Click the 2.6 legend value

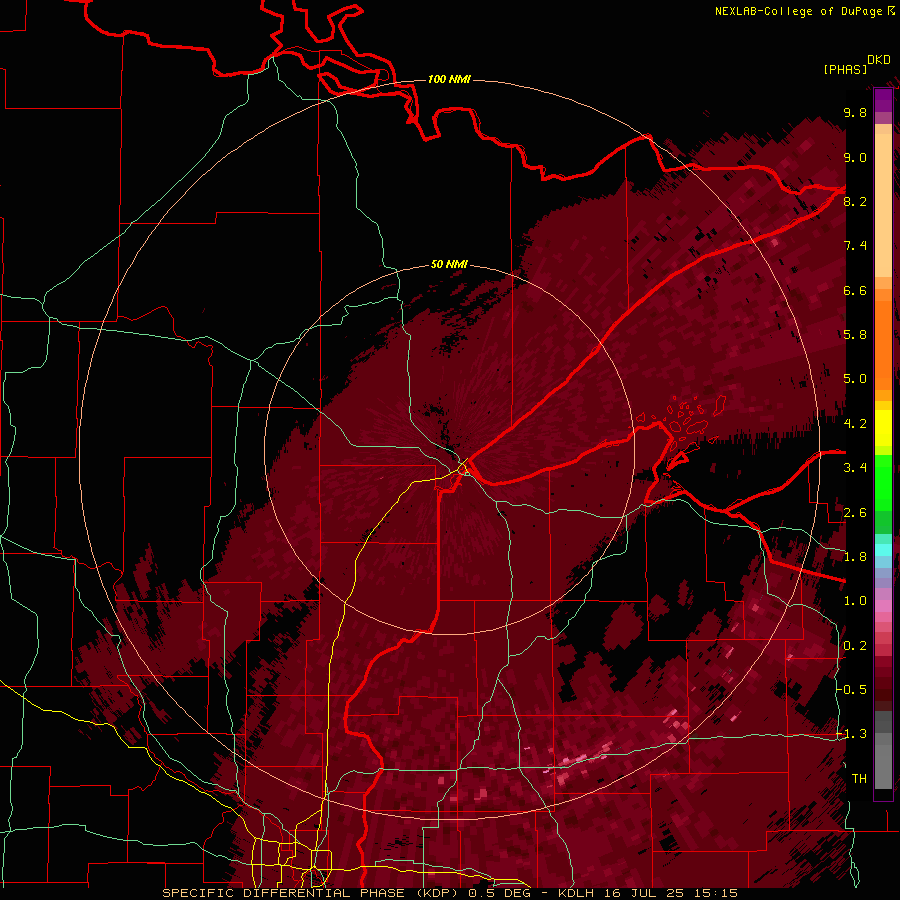tap(855, 513)
